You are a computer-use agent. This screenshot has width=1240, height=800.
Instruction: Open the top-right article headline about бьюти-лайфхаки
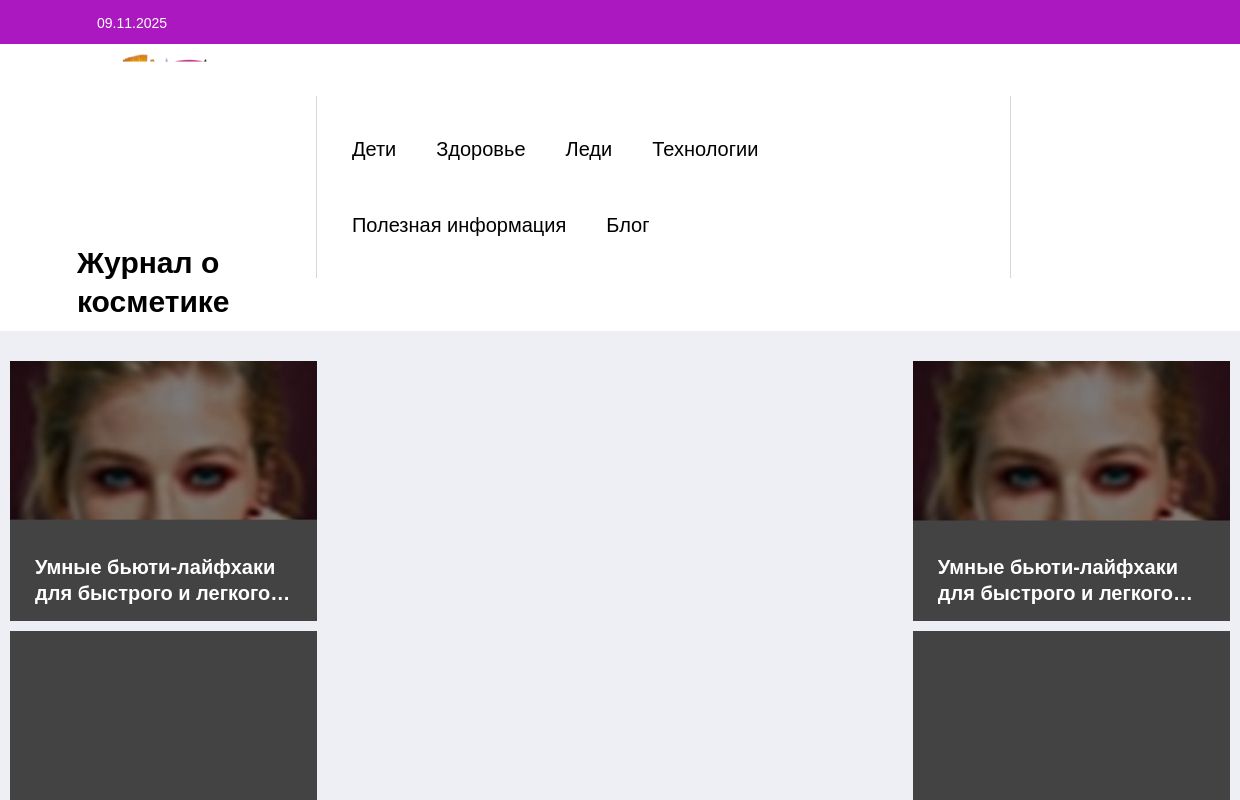1064,580
